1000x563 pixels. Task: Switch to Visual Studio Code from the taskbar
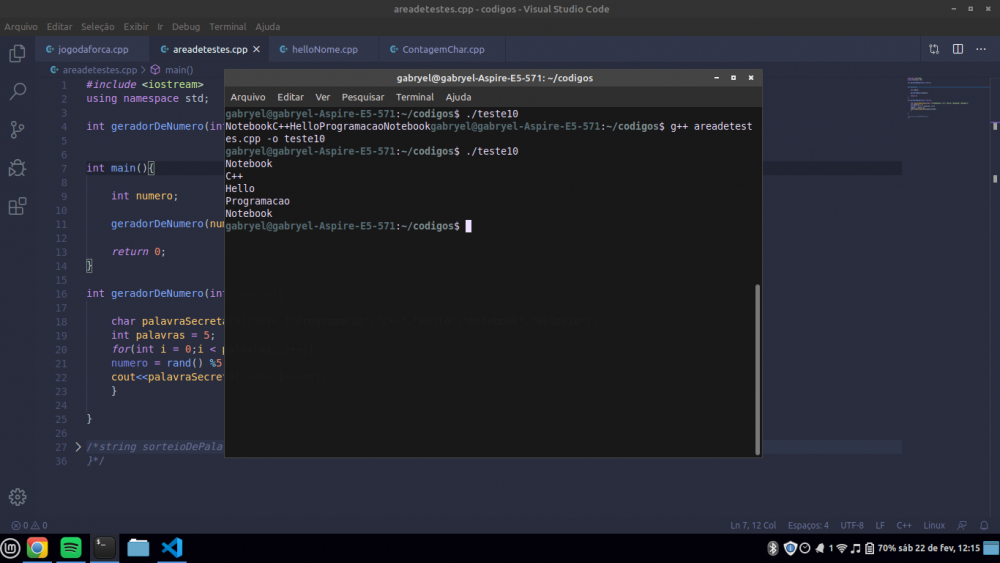172,548
